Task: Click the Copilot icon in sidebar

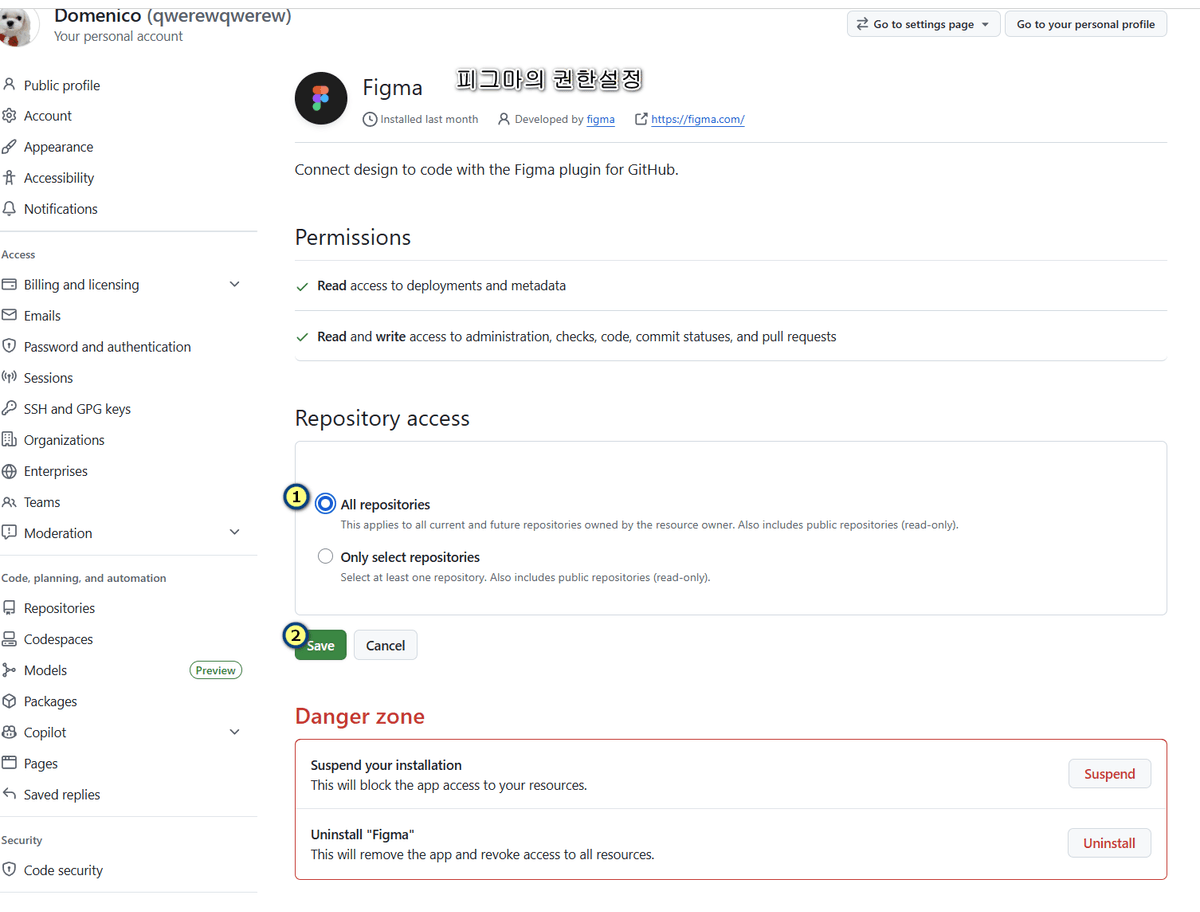Action: 10,732
